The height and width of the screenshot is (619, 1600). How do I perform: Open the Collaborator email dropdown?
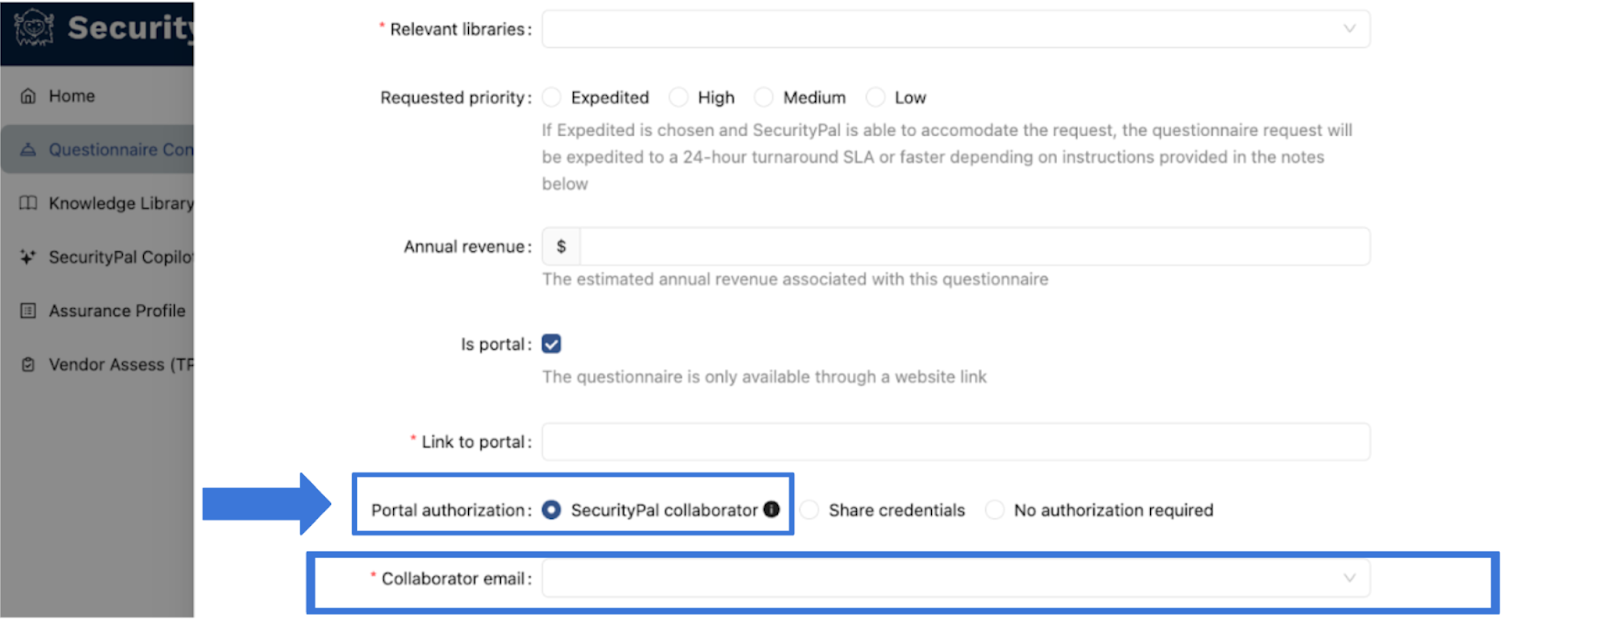956,578
